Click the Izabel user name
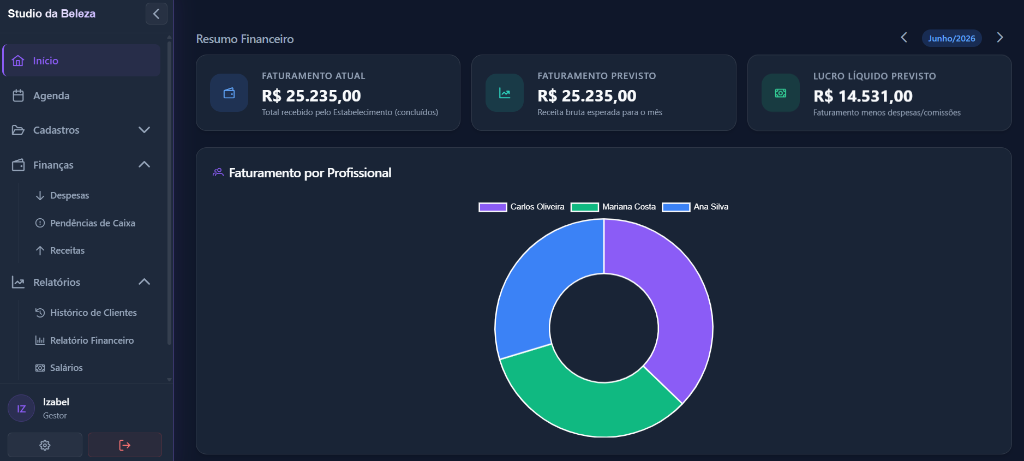 pyautogui.click(x=56, y=402)
